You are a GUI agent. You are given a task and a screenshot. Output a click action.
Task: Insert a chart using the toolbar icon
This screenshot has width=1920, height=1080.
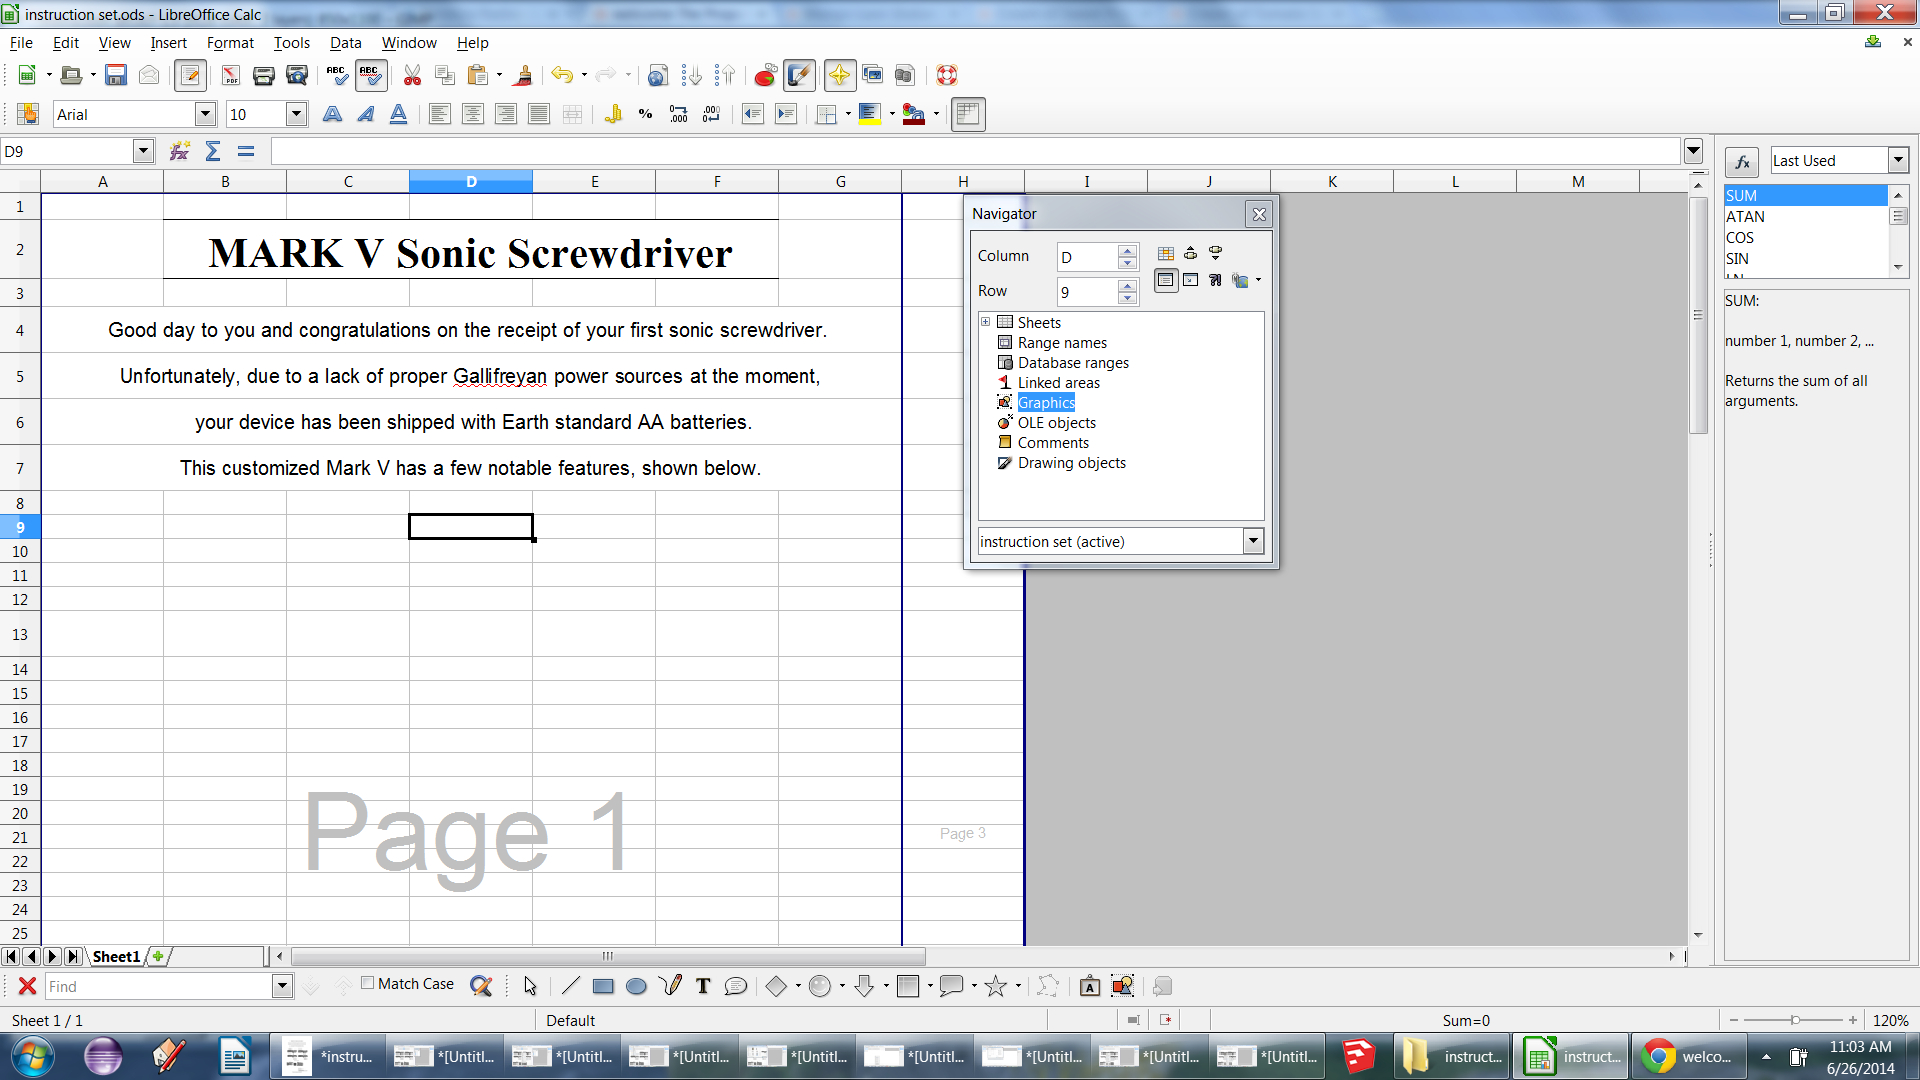coord(765,75)
